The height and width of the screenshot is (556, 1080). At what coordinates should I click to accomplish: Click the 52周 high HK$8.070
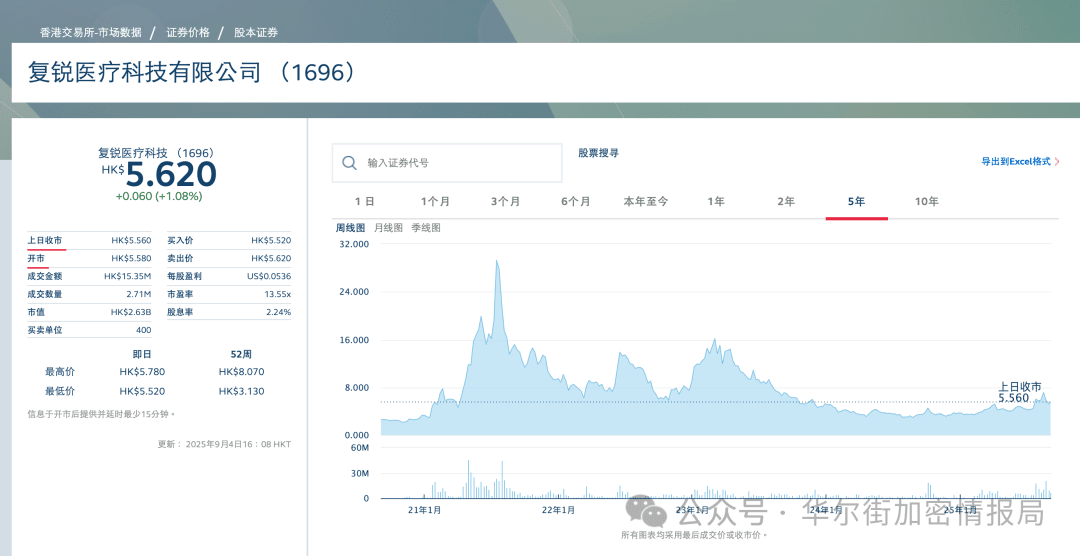pos(241,372)
